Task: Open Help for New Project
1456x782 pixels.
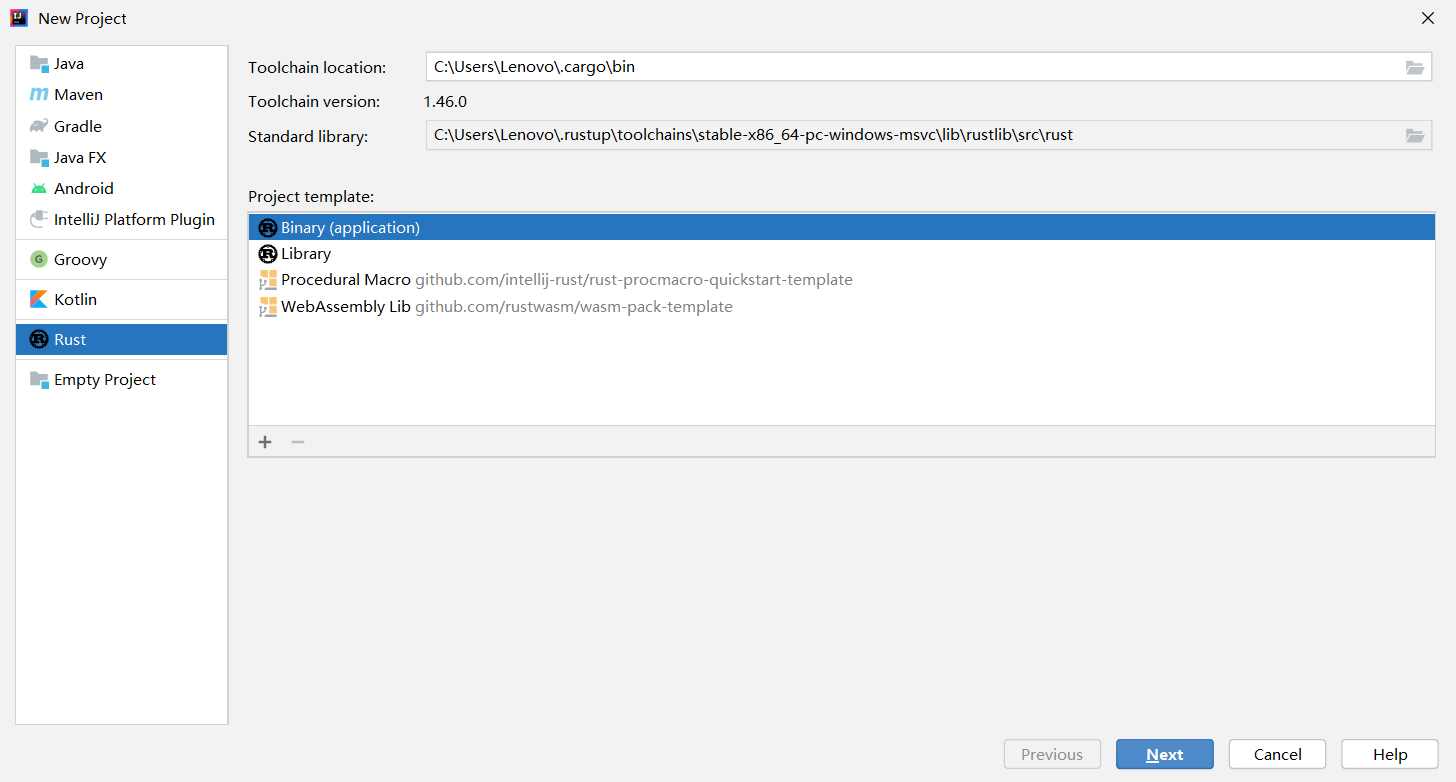Action: pyautogui.click(x=1390, y=754)
